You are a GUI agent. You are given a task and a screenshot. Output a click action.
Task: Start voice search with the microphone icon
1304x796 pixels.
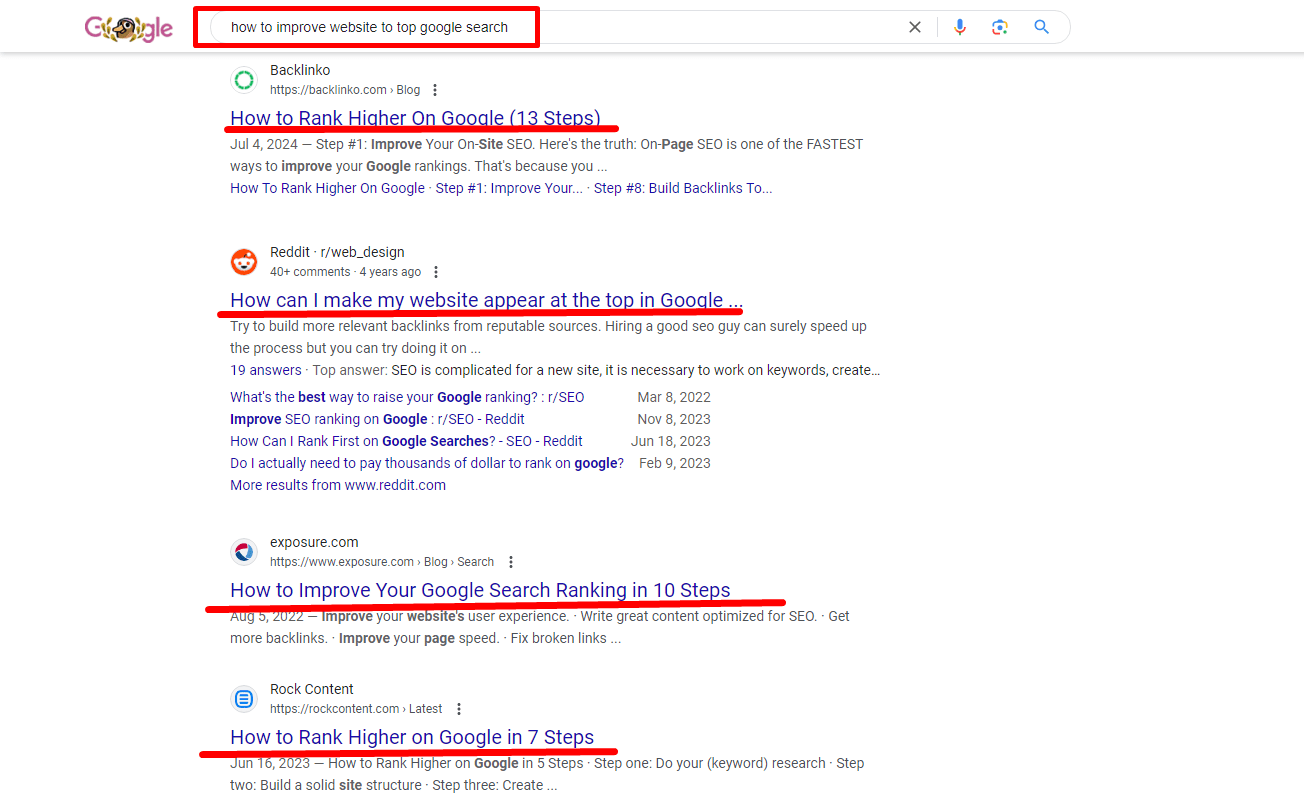pyautogui.click(x=960, y=27)
